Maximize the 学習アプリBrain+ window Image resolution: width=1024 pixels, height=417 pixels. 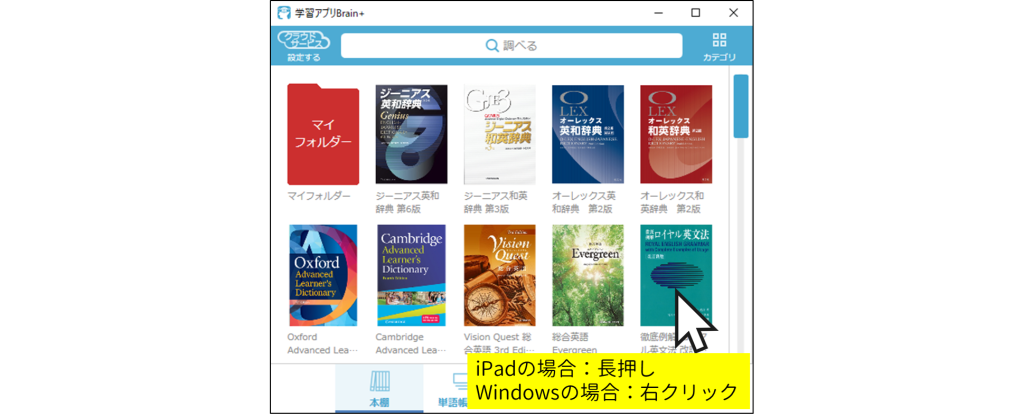[696, 13]
